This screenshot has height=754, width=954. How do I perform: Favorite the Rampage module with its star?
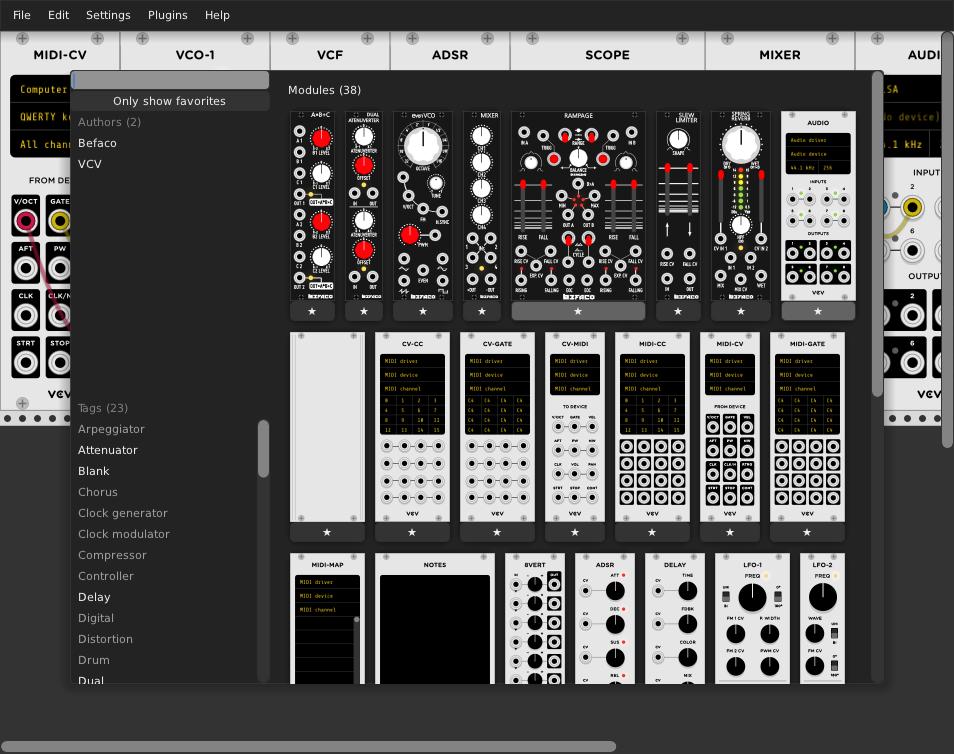pyautogui.click(x=577, y=311)
